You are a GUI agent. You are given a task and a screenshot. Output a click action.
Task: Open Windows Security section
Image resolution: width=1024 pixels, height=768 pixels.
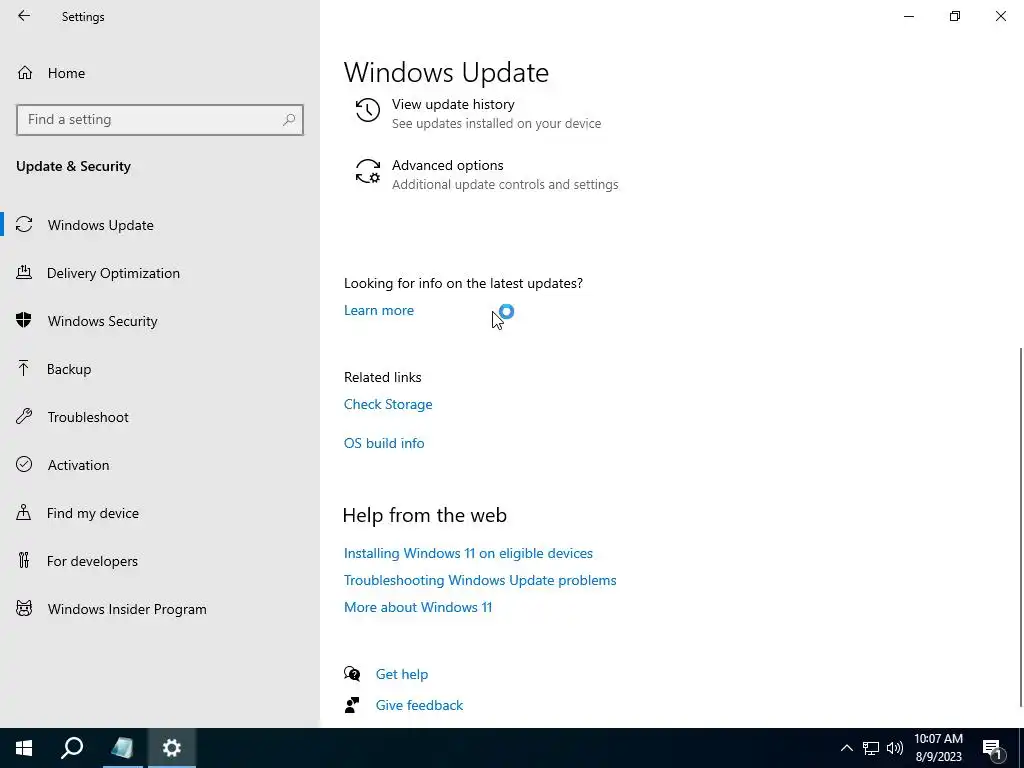pyautogui.click(x=103, y=321)
